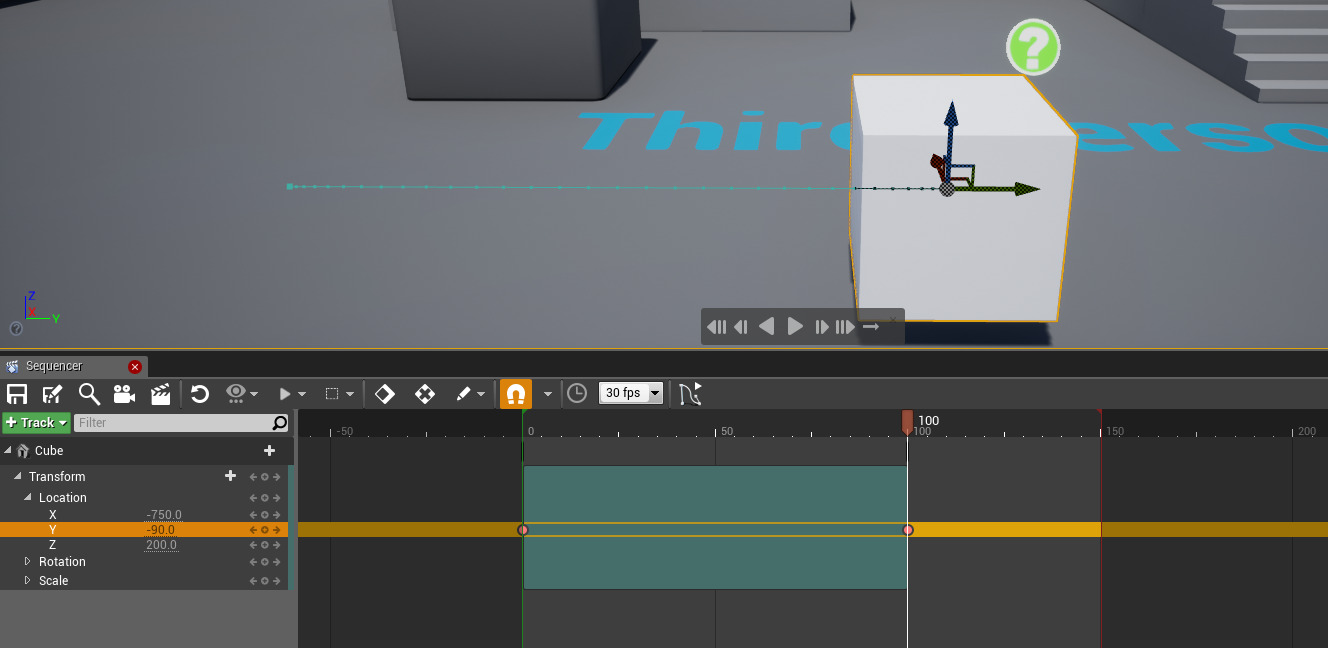The height and width of the screenshot is (648, 1328).
Task: Undo the last Sequencer change
Action: [199, 393]
